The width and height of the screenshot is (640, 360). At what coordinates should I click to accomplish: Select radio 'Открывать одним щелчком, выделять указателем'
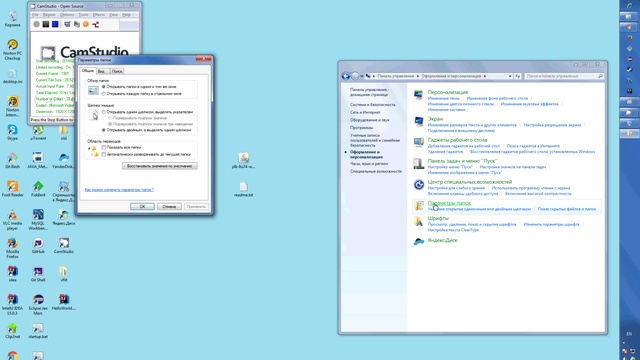click(104, 112)
